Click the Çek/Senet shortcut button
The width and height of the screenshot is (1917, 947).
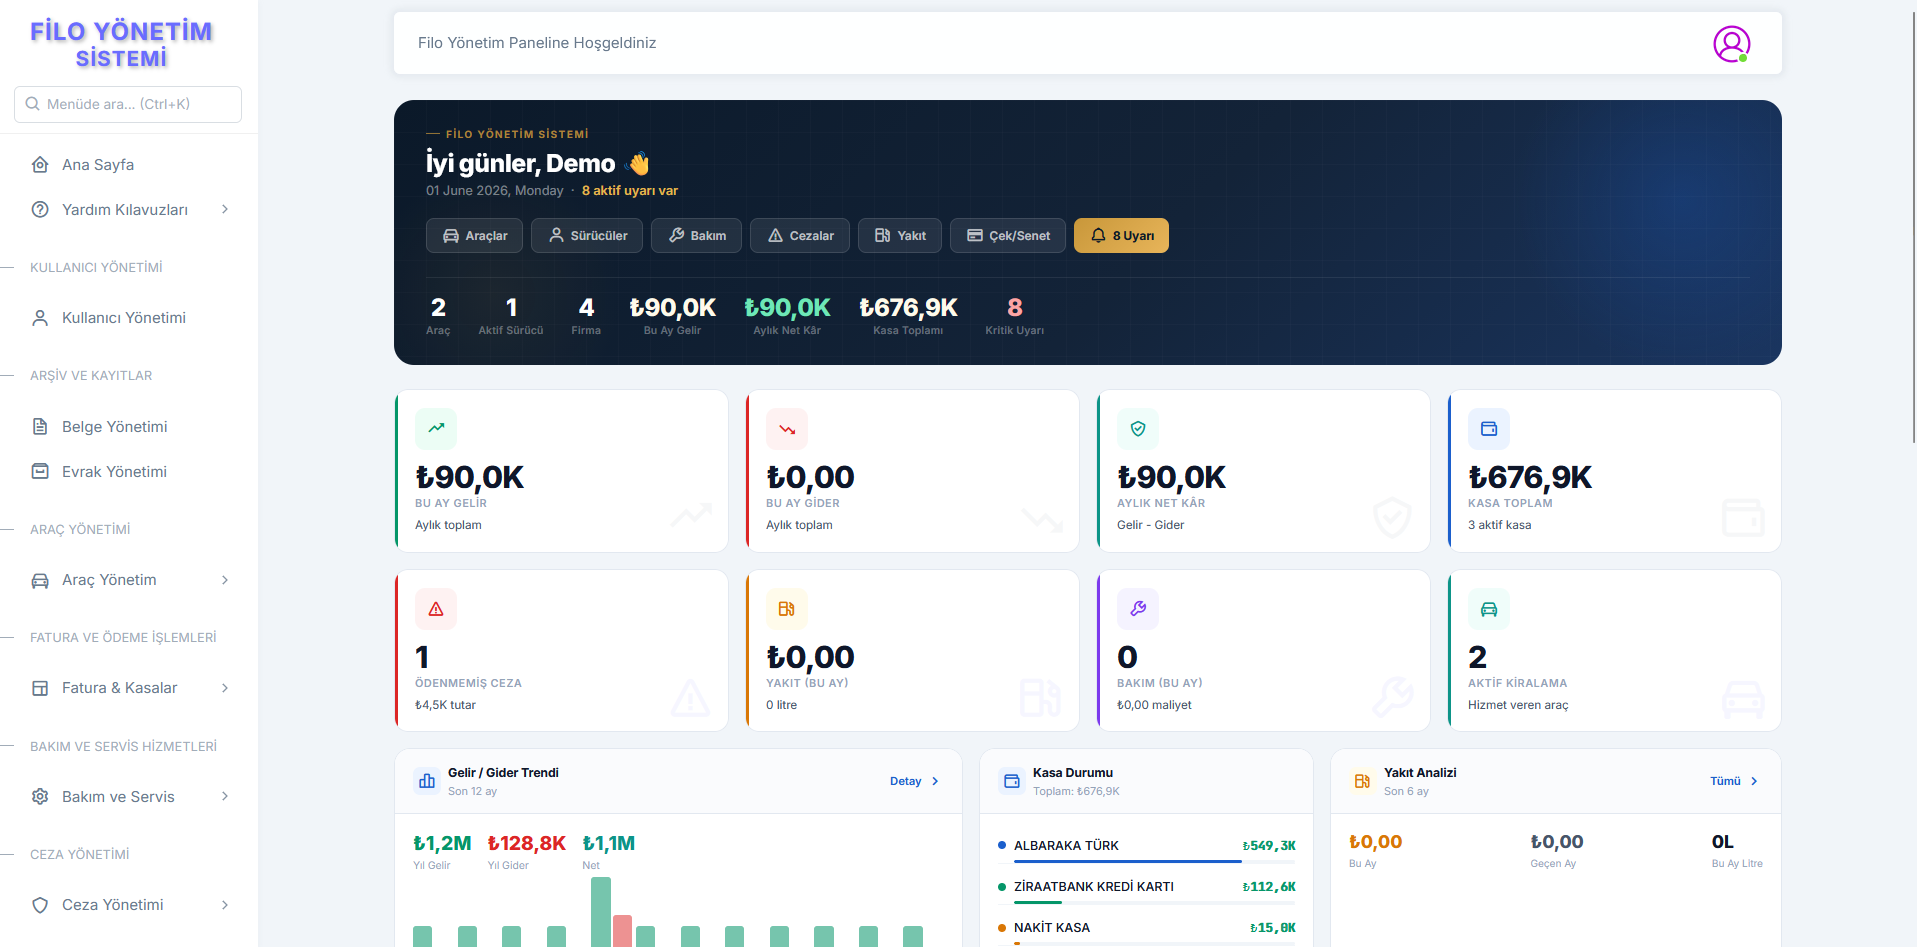click(x=1008, y=236)
